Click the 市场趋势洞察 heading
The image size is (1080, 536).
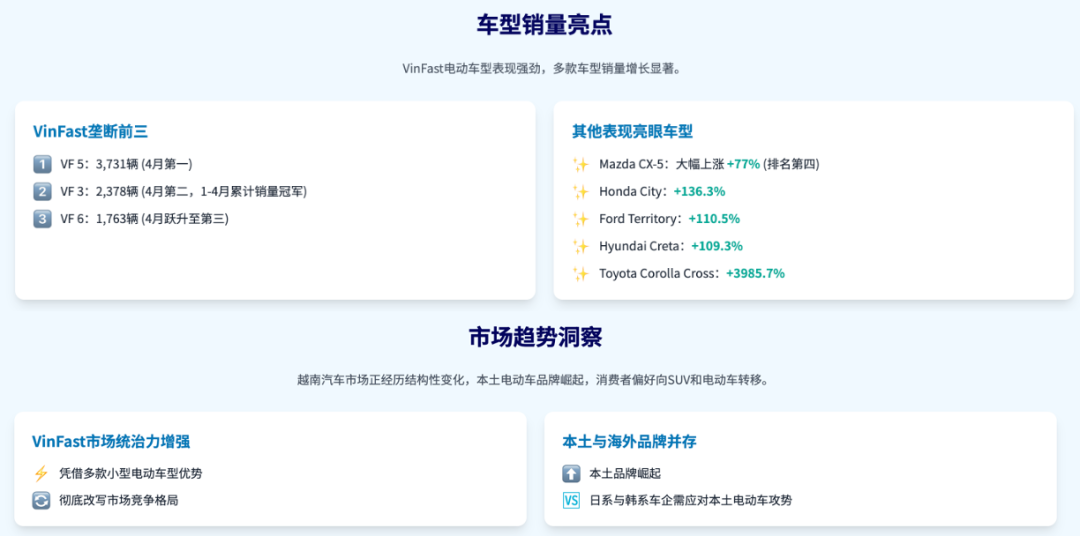(x=535, y=337)
